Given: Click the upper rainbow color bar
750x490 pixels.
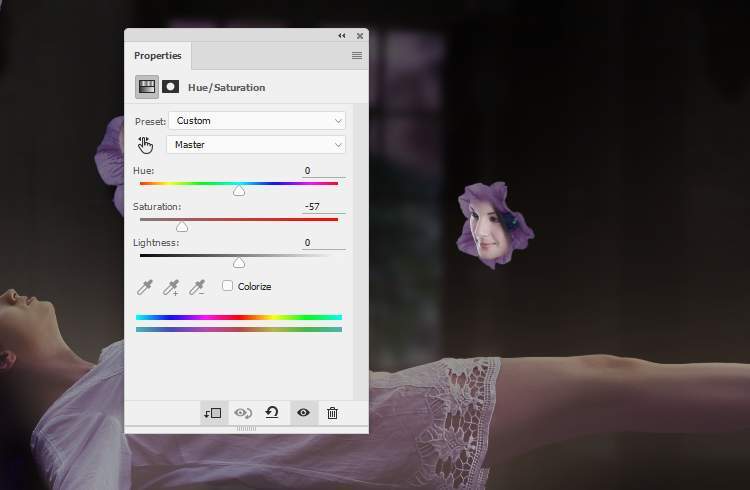Looking at the screenshot, I should [239, 317].
